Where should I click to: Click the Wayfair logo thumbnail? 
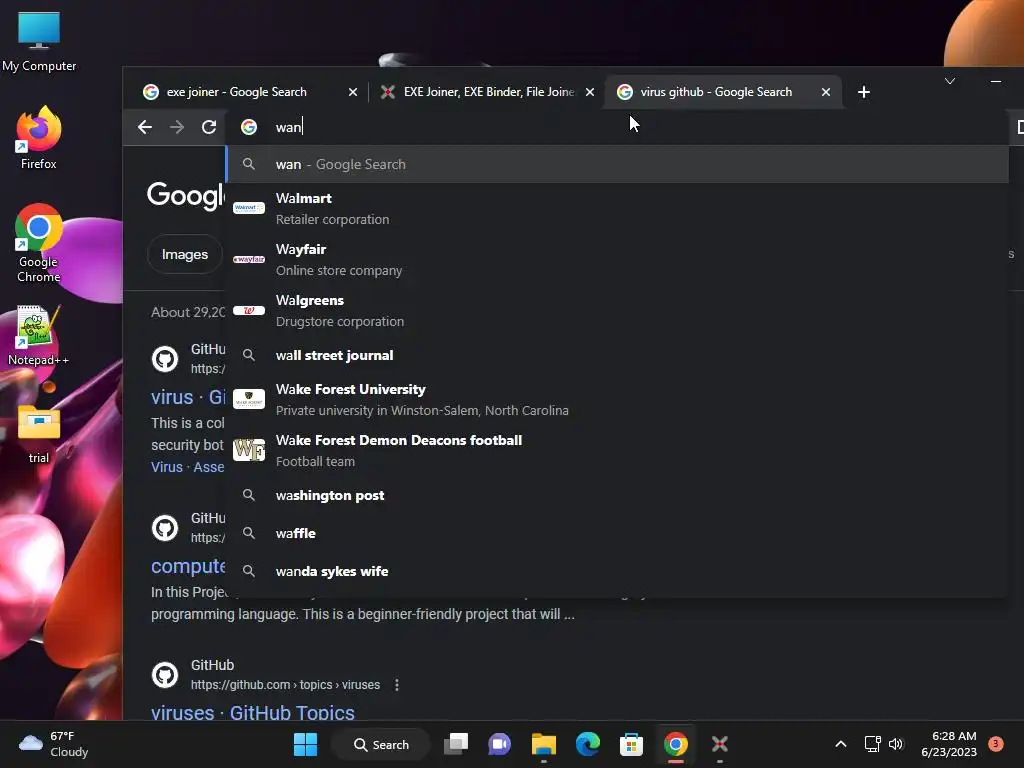click(249, 259)
